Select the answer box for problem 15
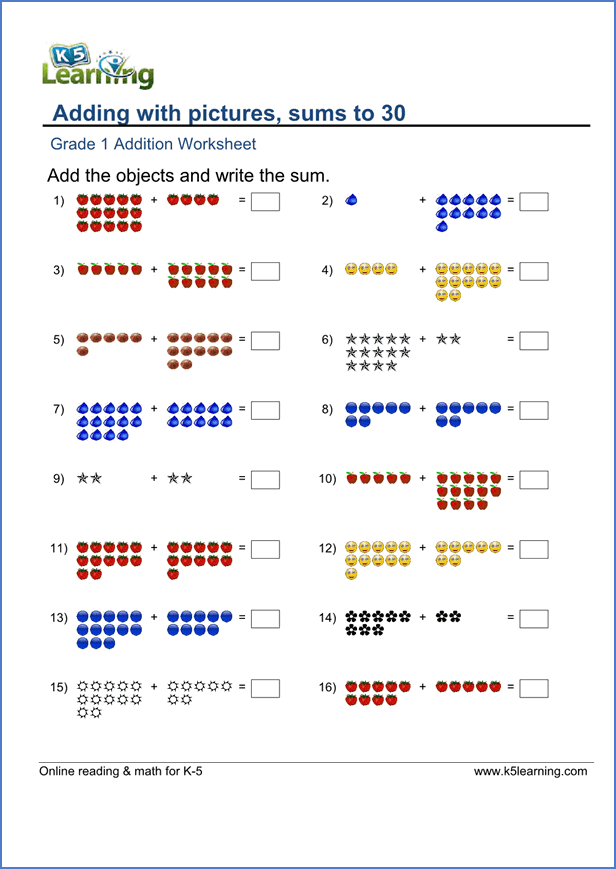Viewport: 616px width, 869px height. [x=265, y=688]
